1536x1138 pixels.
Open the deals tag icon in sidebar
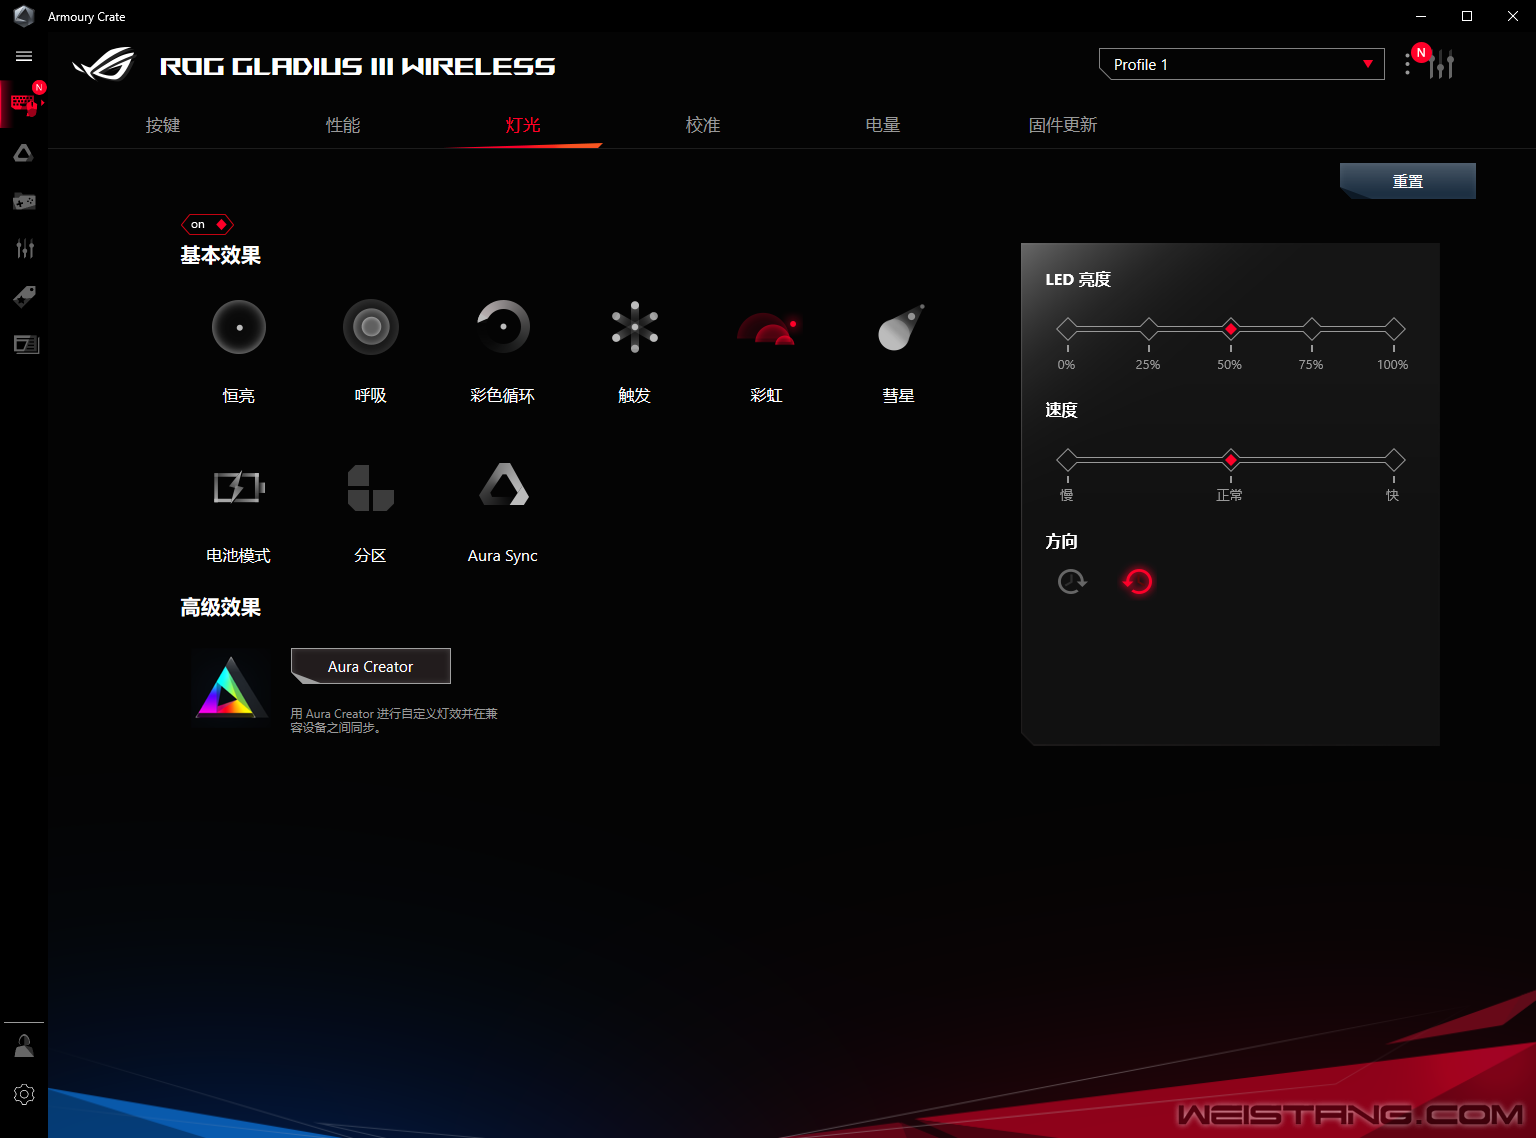point(24,296)
